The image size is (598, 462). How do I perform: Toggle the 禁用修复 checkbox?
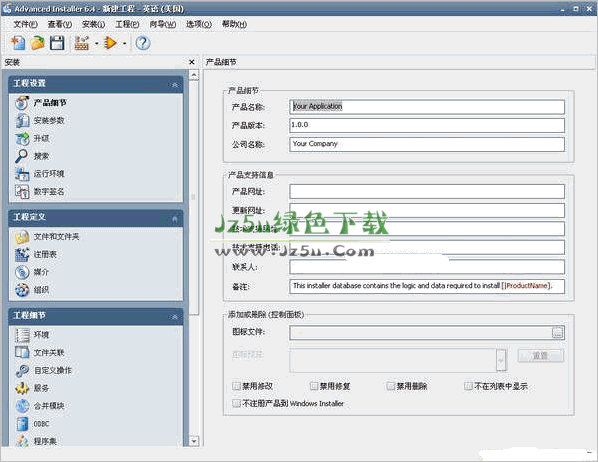314,386
